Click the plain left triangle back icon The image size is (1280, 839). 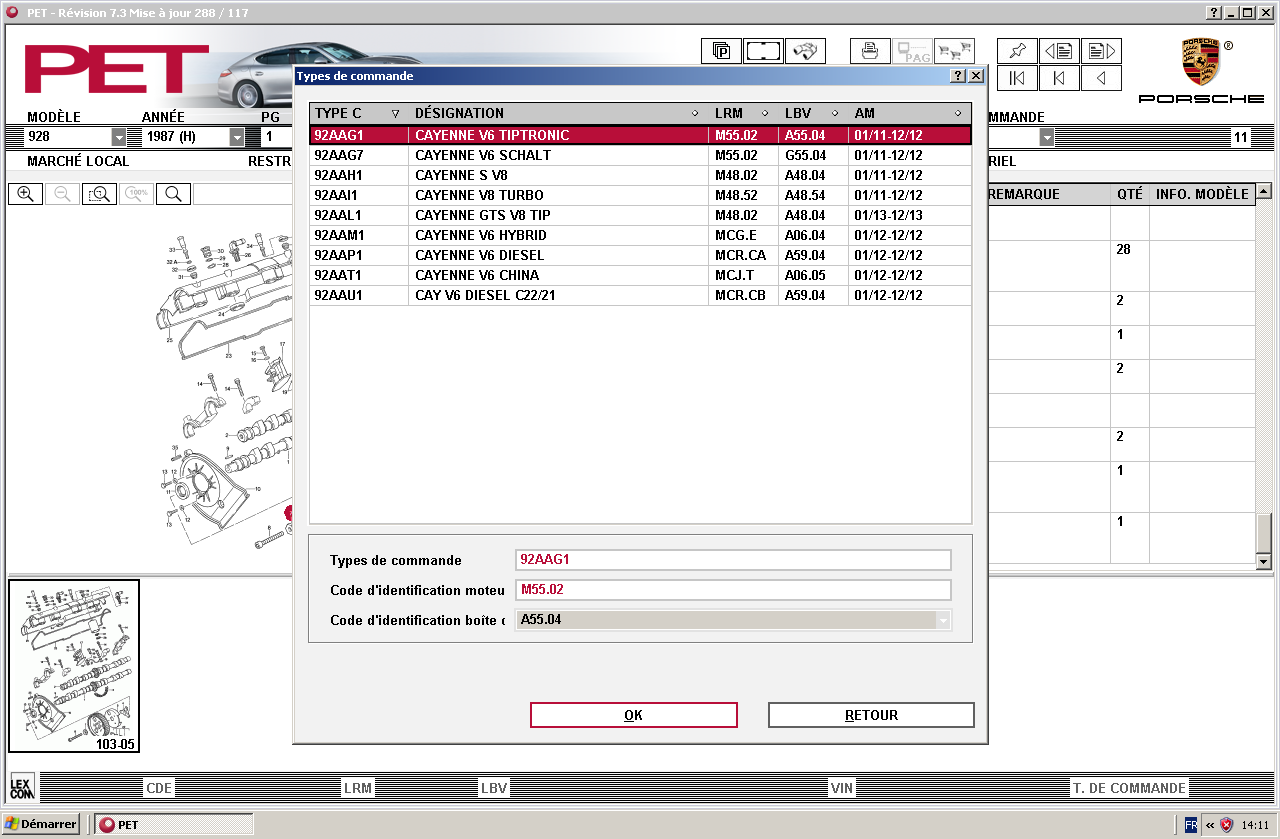(x=1101, y=78)
